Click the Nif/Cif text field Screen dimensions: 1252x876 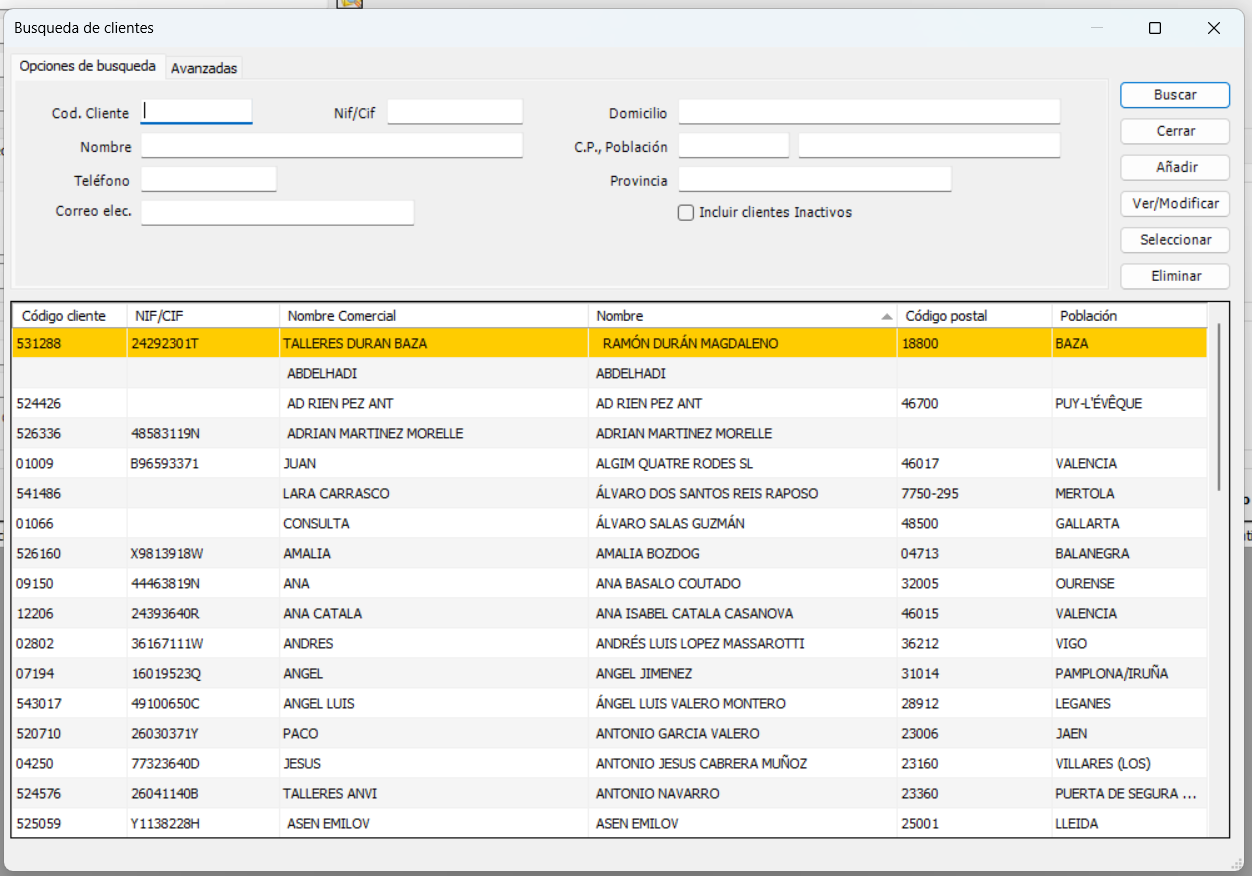pos(455,112)
